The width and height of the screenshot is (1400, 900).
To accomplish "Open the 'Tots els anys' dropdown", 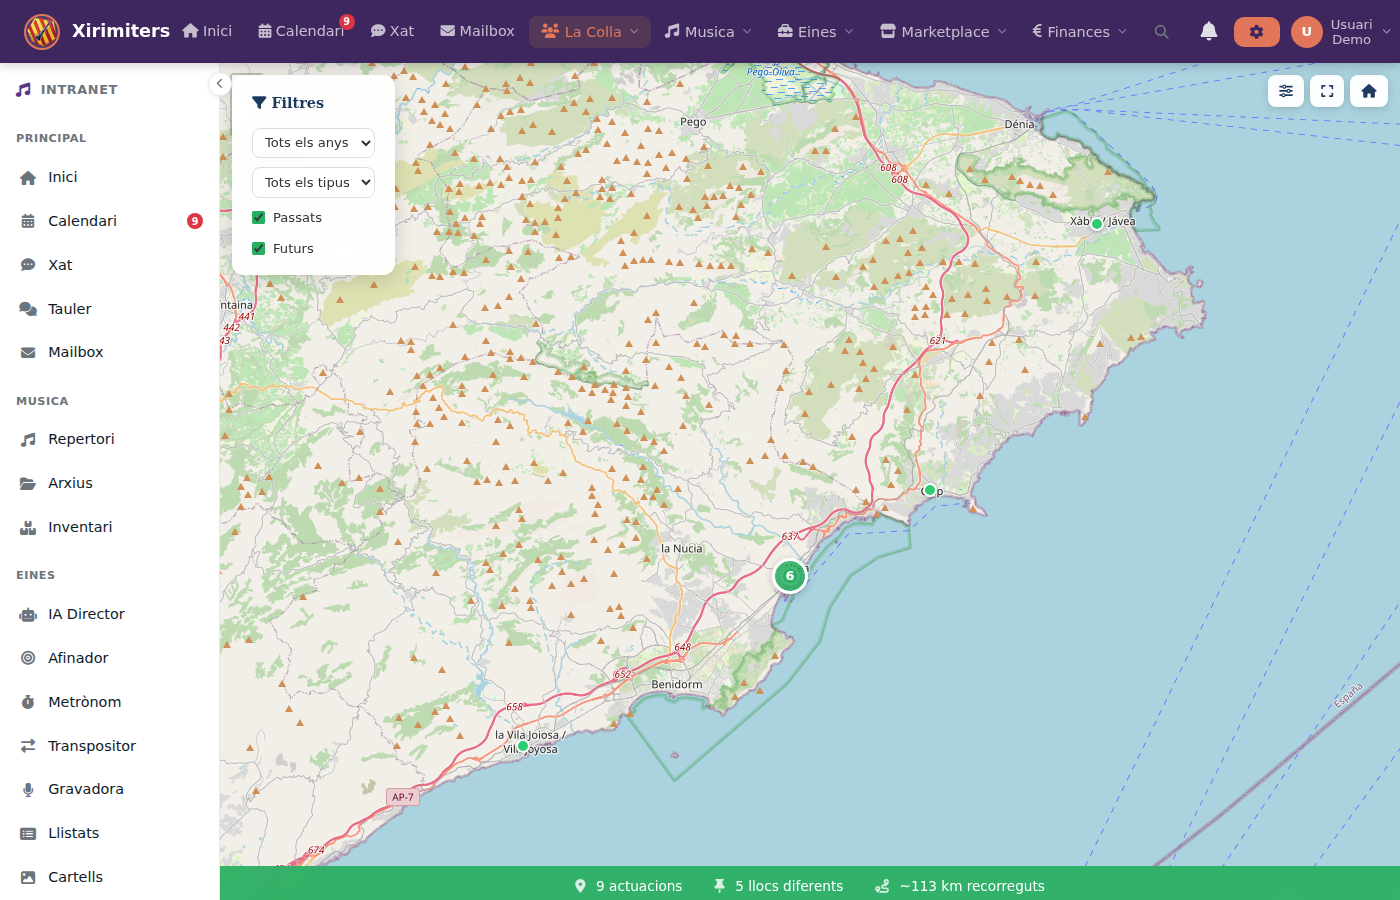I will coord(313,142).
